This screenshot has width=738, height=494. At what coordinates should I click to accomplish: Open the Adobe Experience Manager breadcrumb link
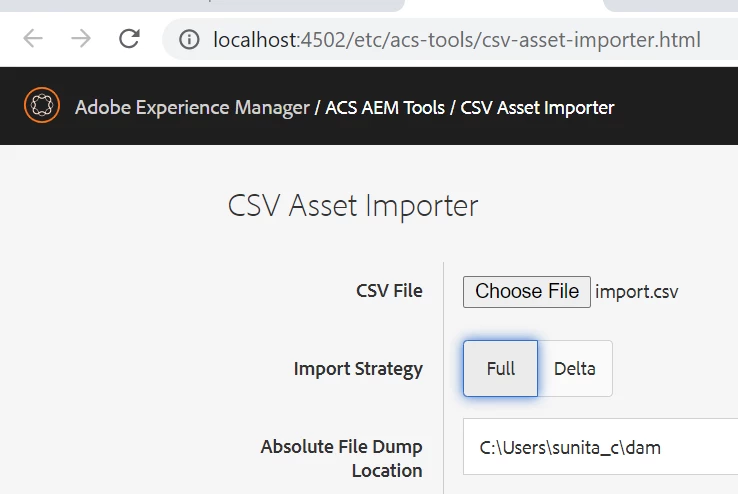point(192,107)
